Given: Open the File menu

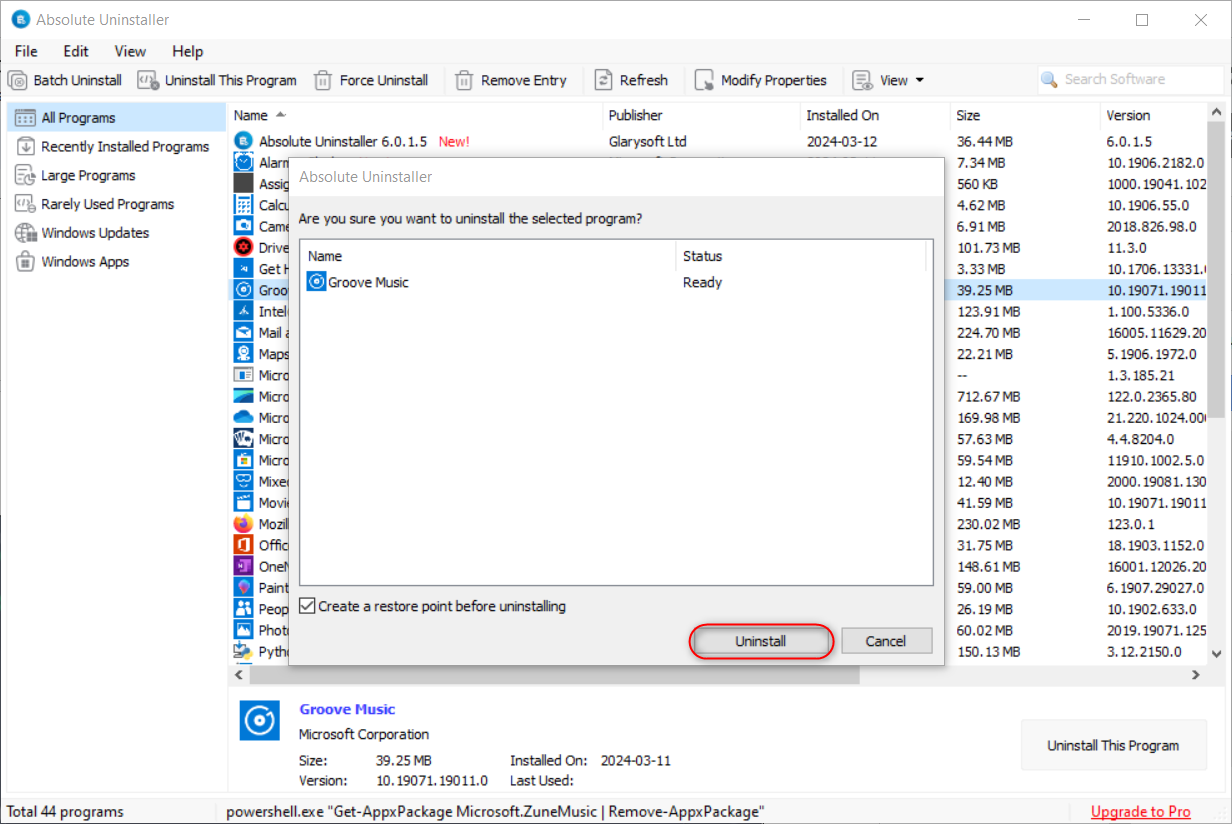Looking at the screenshot, I should 26,51.
